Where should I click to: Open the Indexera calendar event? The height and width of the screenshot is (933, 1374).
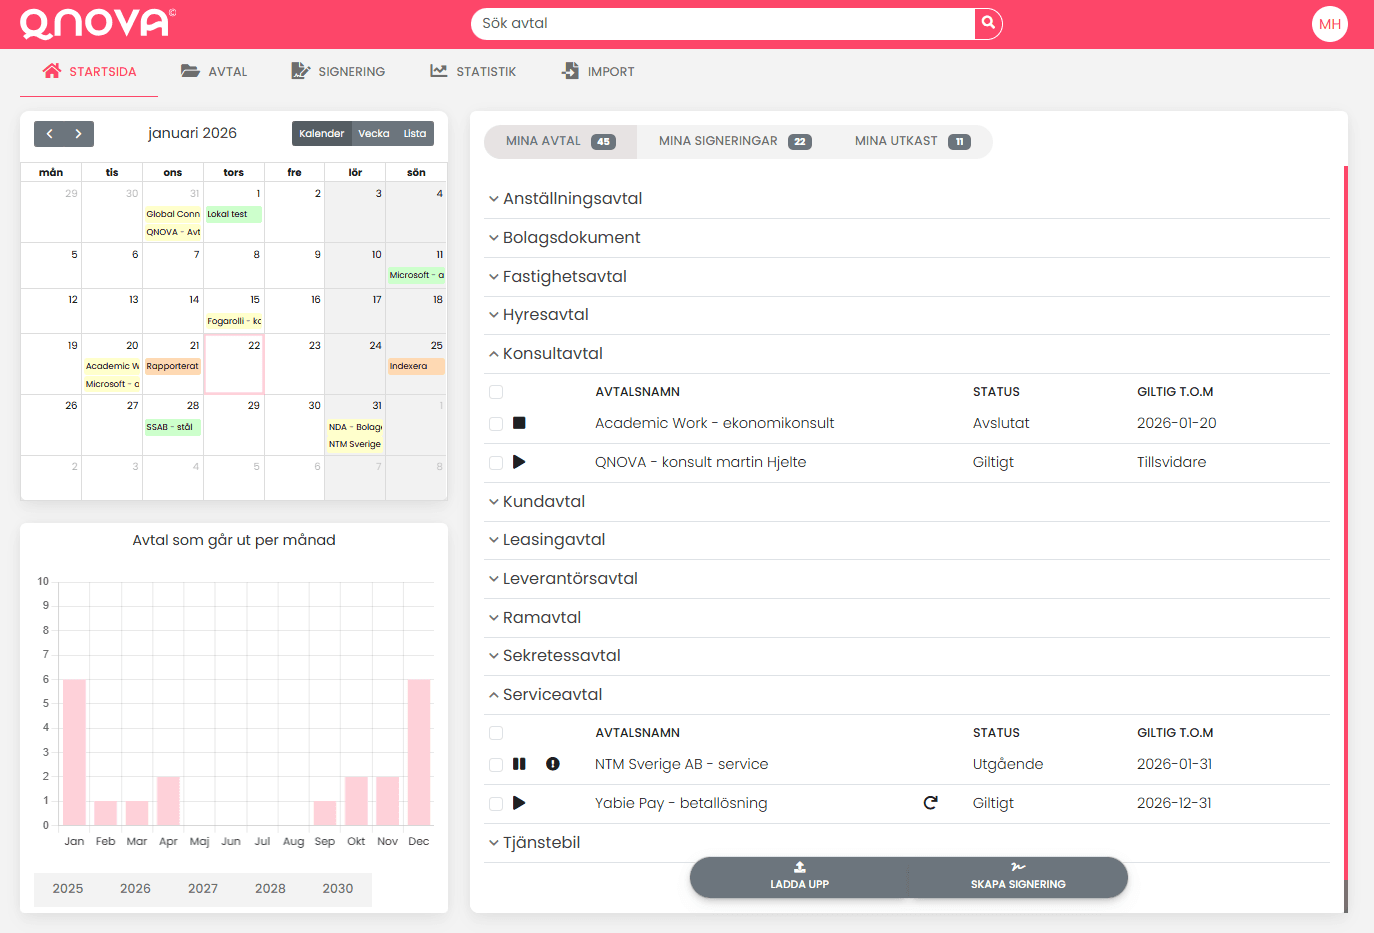(x=416, y=366)
